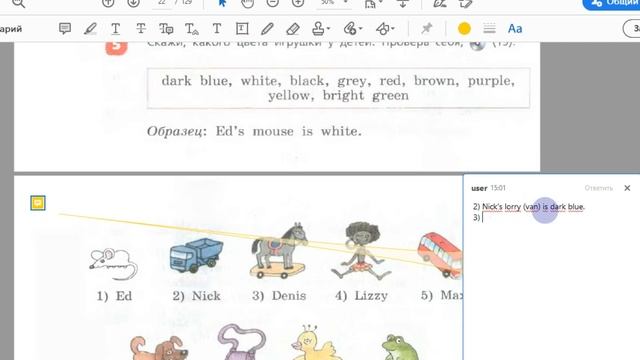The width and height of the screenshot is (640, 360).
Task: Select the hand pan tool
Action: coord(247,4)
